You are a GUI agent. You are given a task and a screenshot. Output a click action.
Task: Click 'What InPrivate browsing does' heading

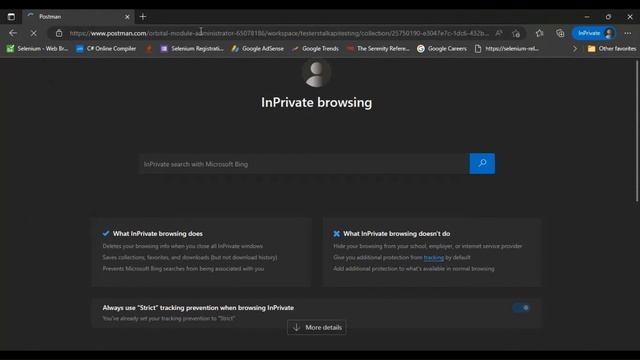click(x=158, y=233)
